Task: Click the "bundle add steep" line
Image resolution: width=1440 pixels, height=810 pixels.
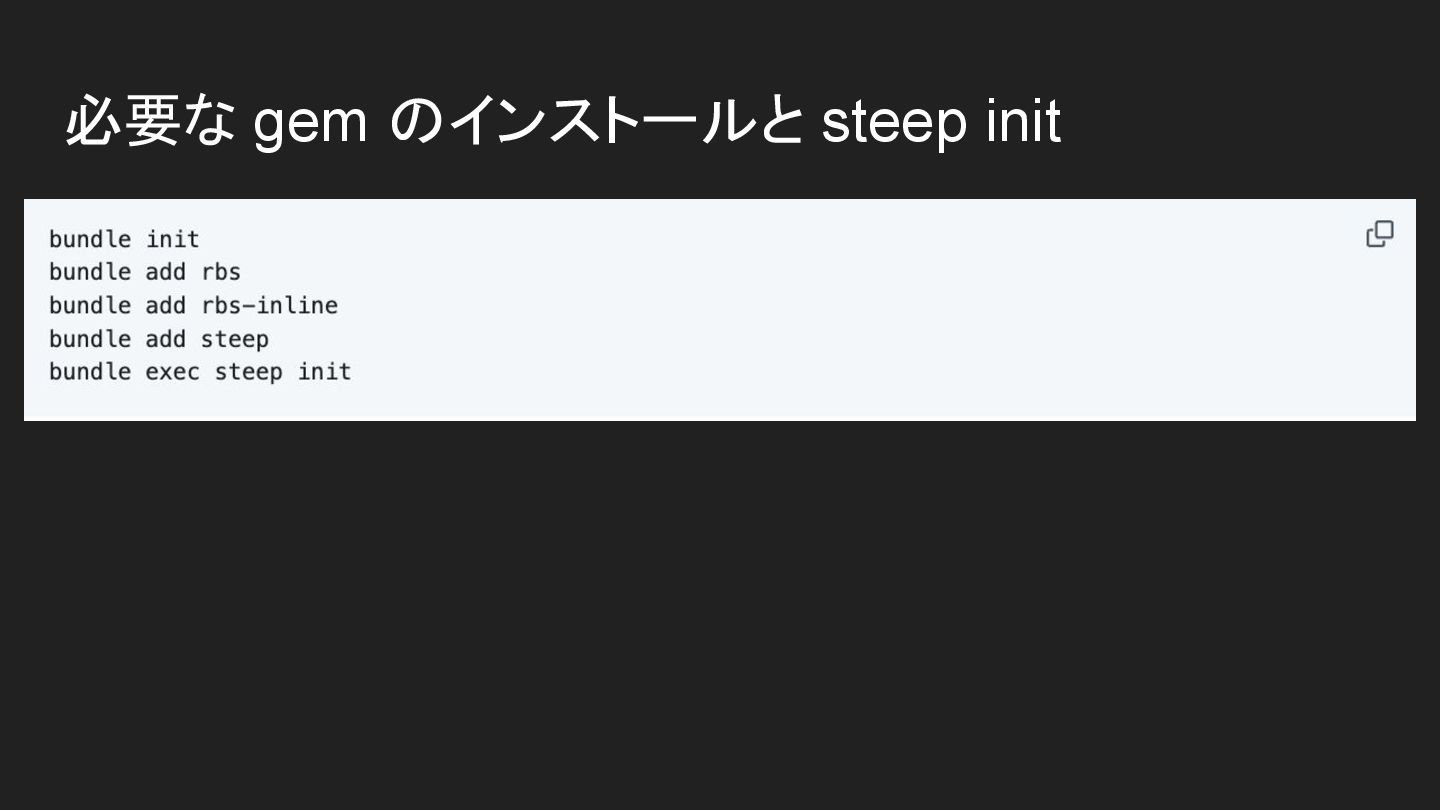Action: click(159, 339)
